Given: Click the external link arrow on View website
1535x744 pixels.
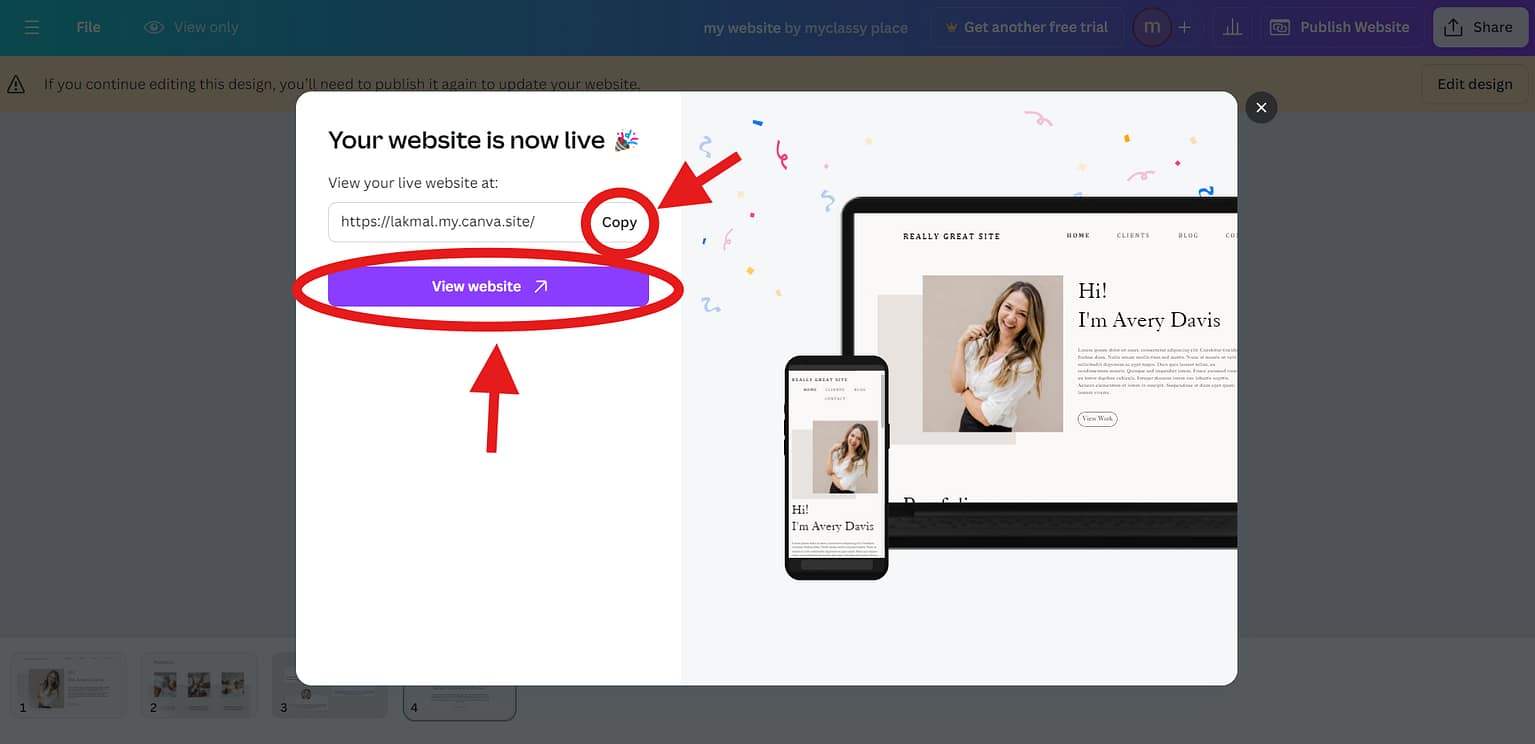Looking at the screenshot, I should tap(539, 286).
